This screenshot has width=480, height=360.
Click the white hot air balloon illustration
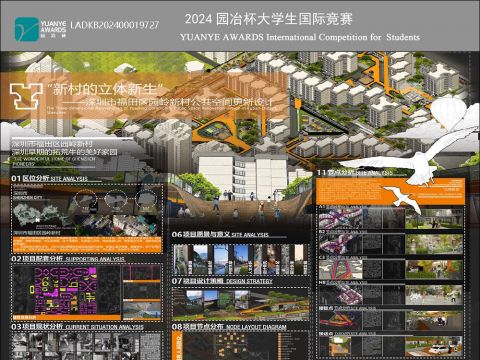[x=448, y=113]
